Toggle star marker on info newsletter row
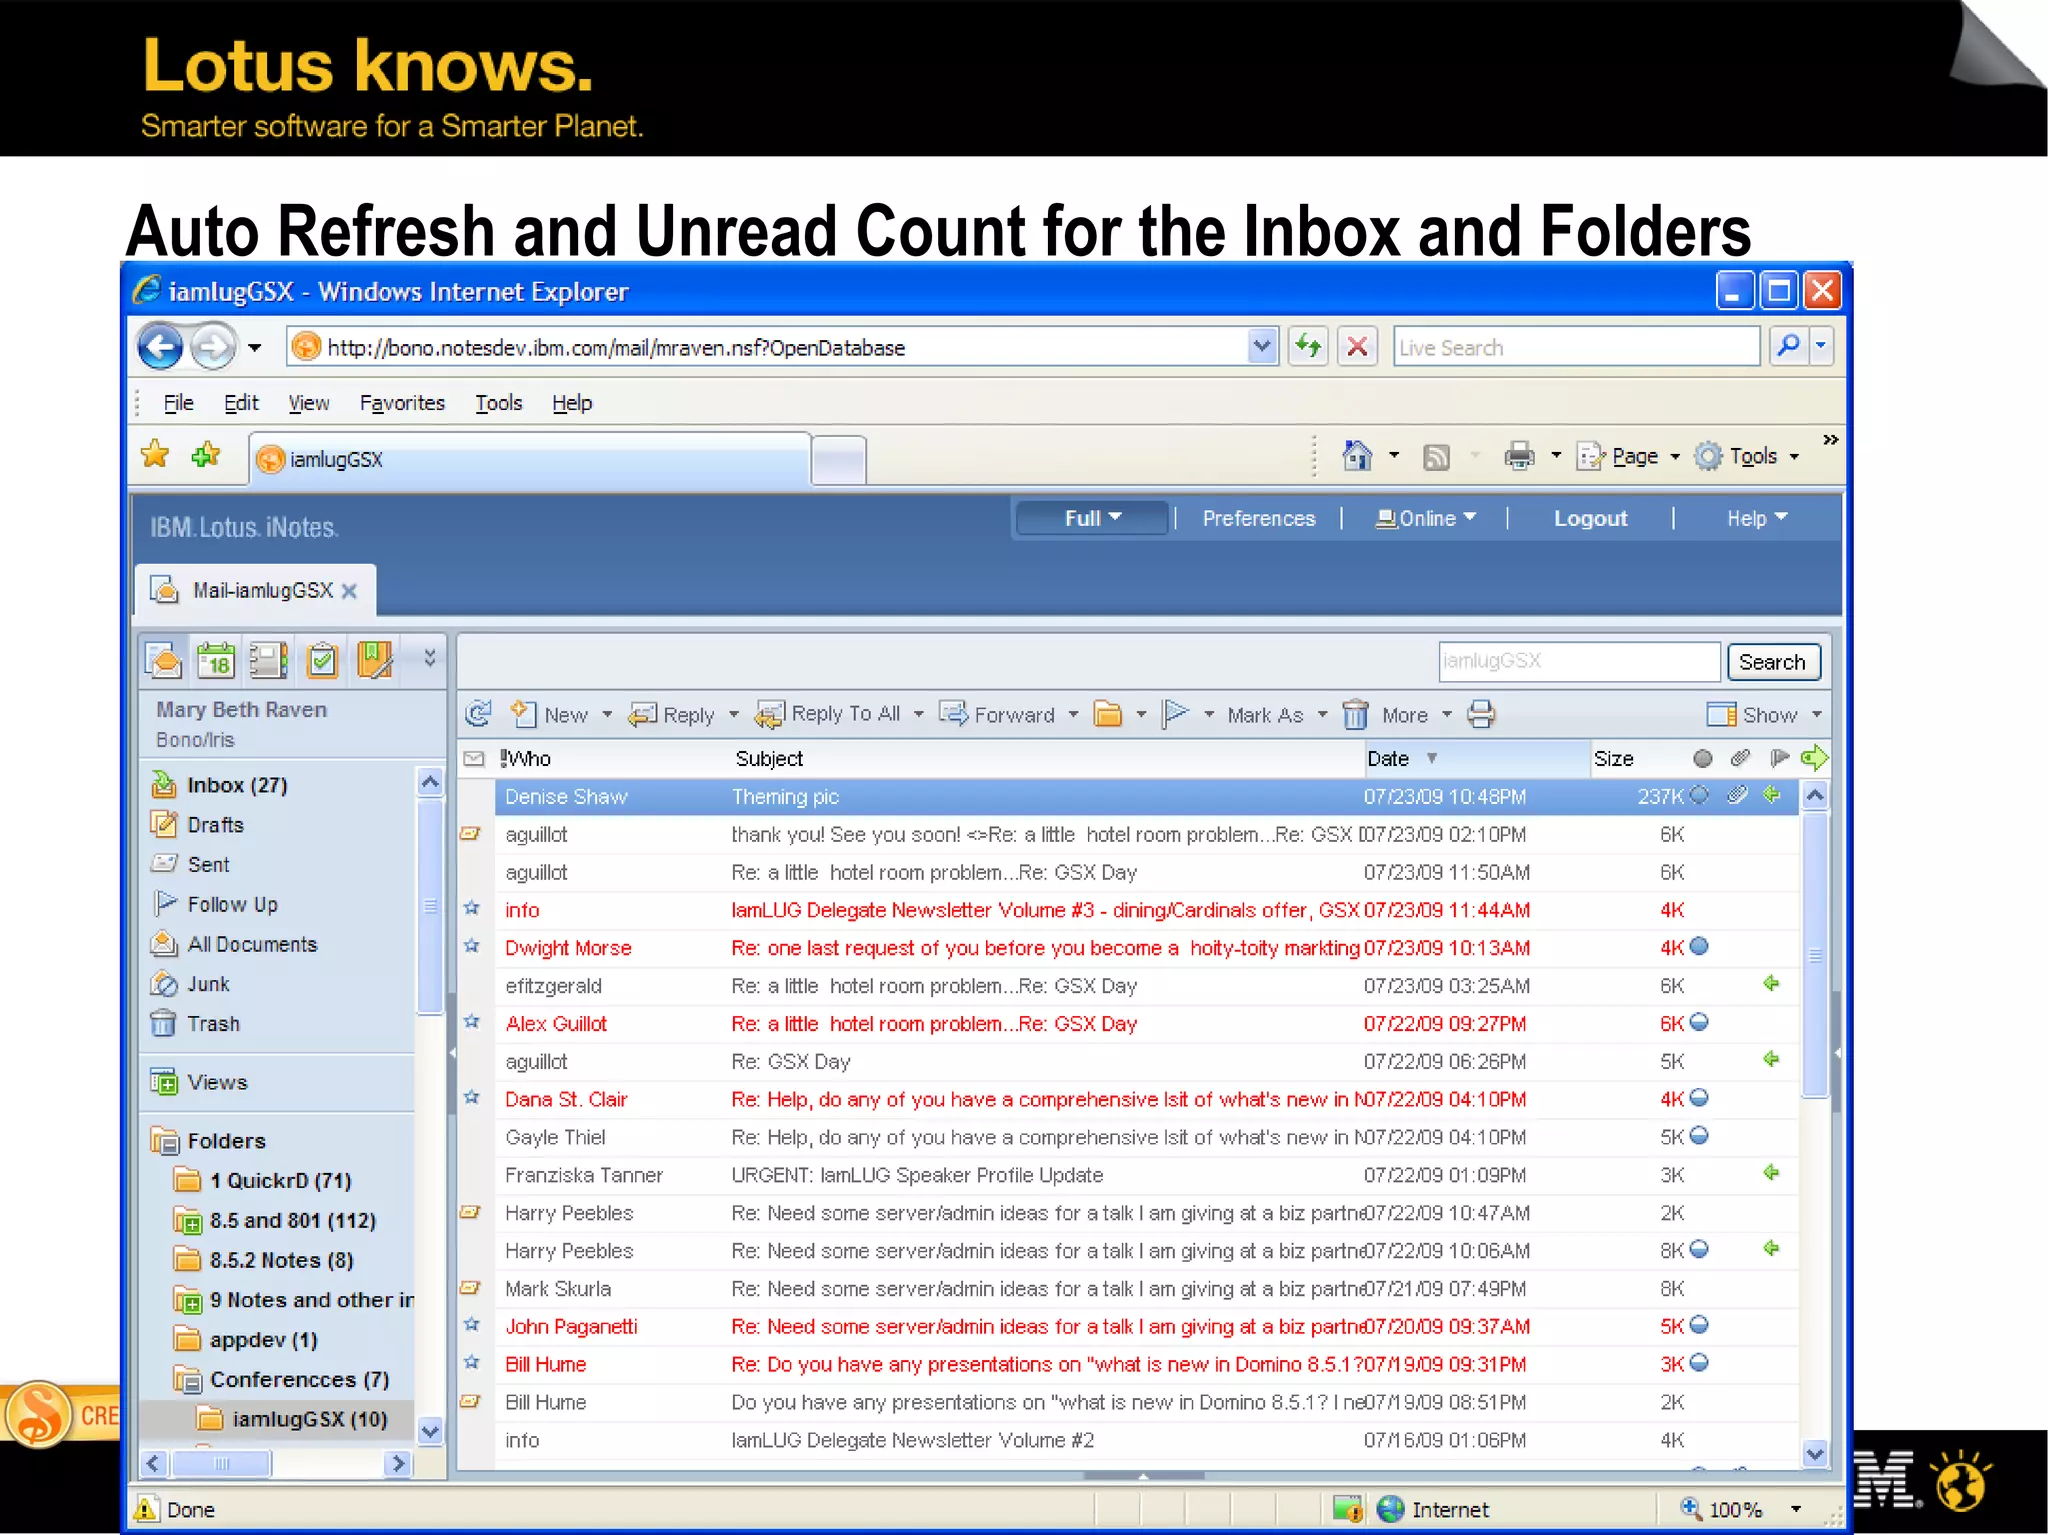Image resolution: width=2048 pixels, height=1535 pixels. tap(472, 908)
